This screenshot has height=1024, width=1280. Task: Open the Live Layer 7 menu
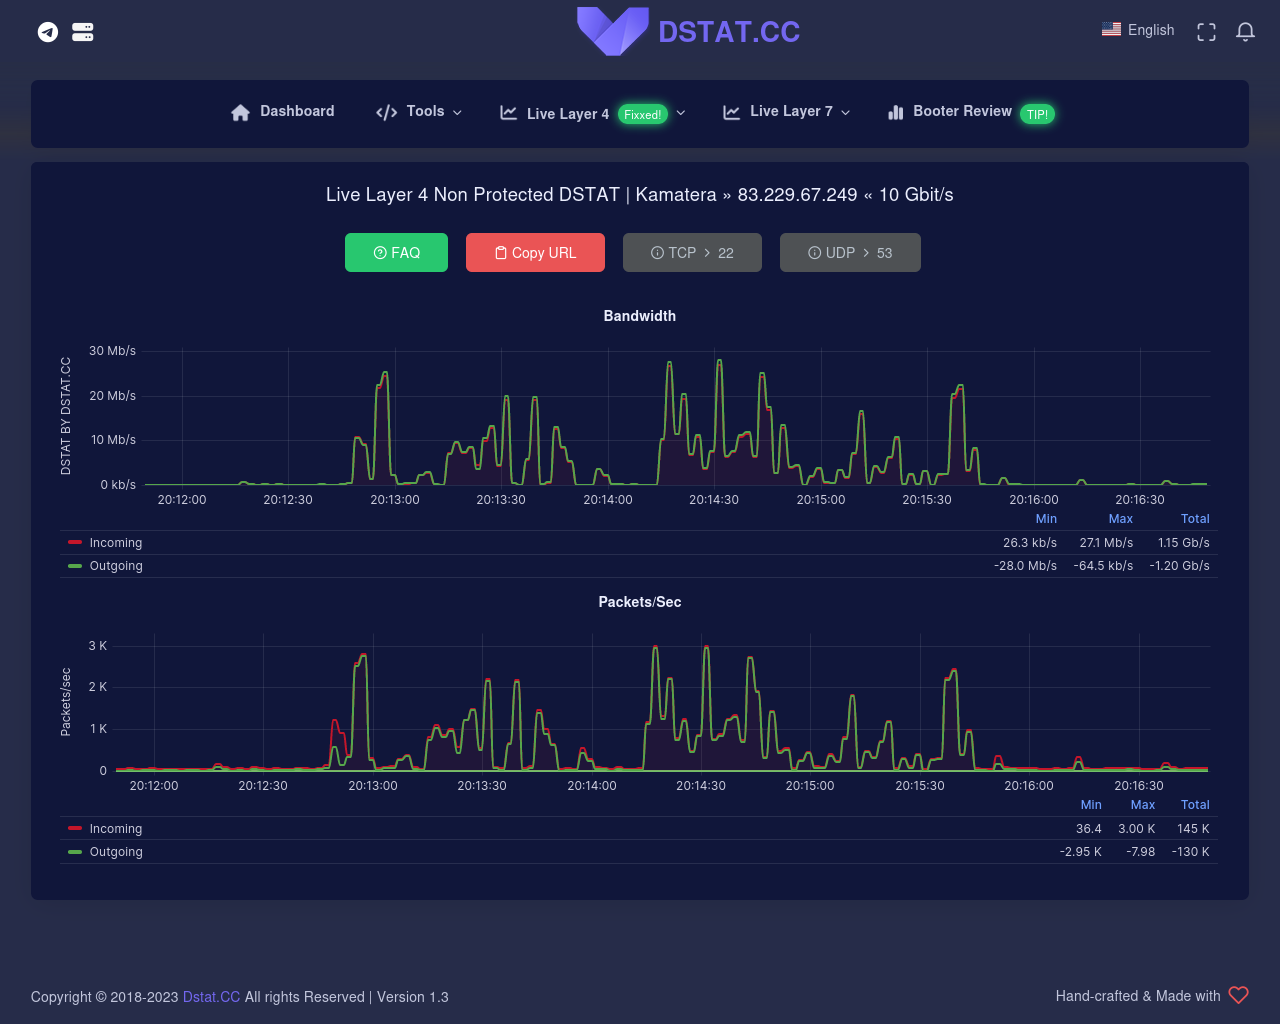pos(786,112)
